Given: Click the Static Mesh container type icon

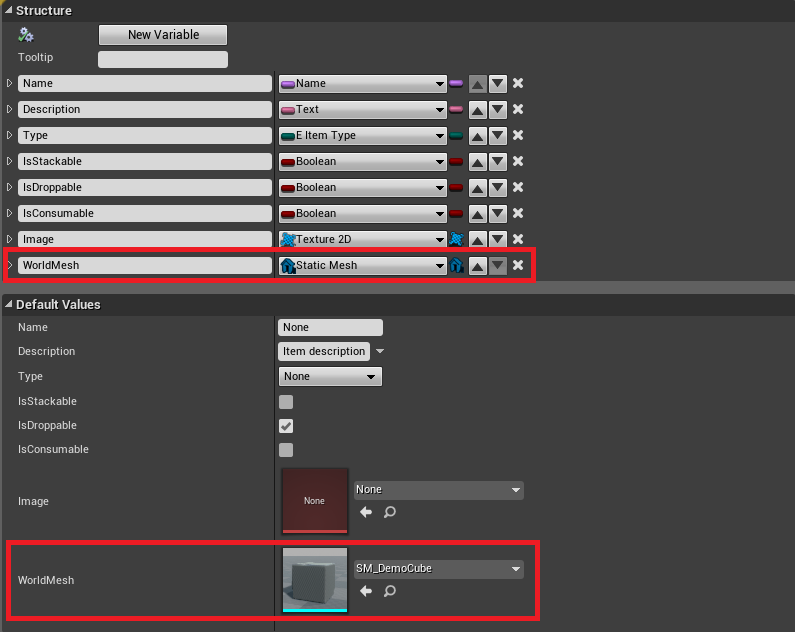Looking at the screenshot, I should (x=456, y=266).
